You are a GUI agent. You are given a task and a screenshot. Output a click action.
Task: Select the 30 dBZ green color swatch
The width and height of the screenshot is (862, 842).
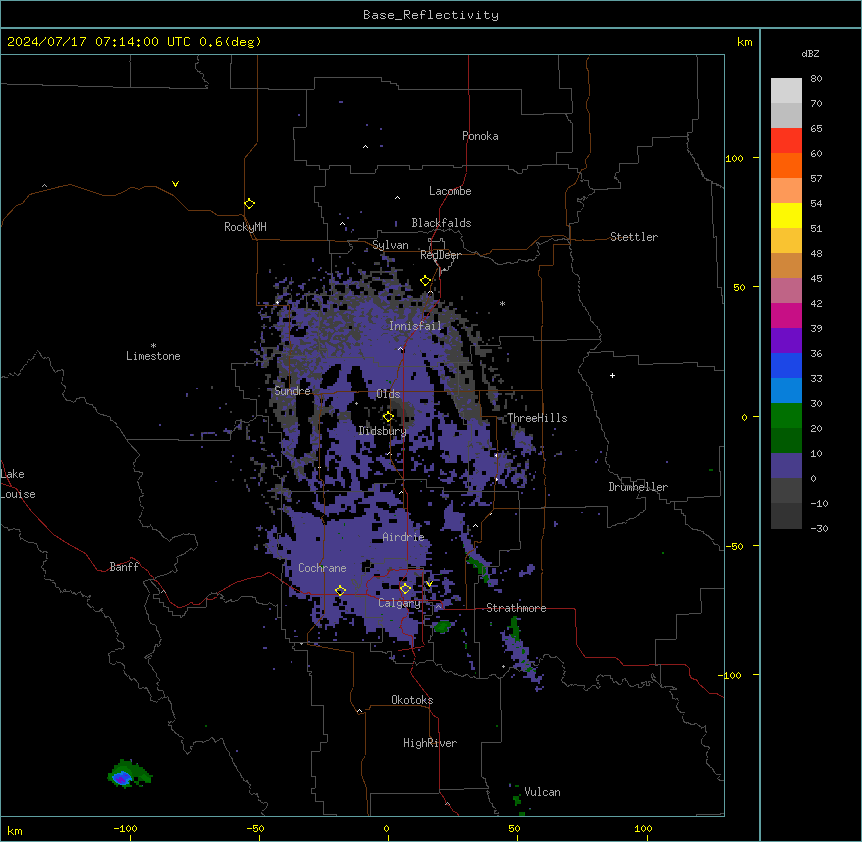pyautogui.click(x=786, y=416)
